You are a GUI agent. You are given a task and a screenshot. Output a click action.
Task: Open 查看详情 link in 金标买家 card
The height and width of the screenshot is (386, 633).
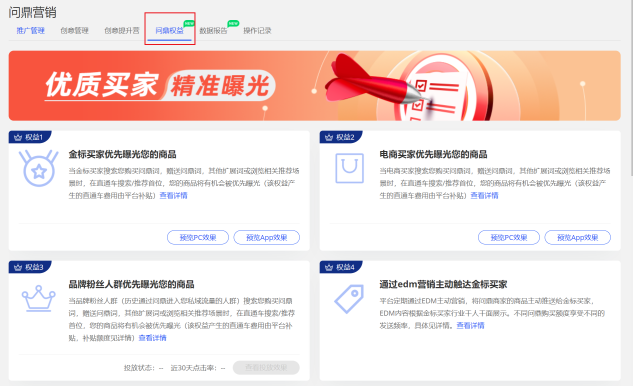click(x=174, y=195)
